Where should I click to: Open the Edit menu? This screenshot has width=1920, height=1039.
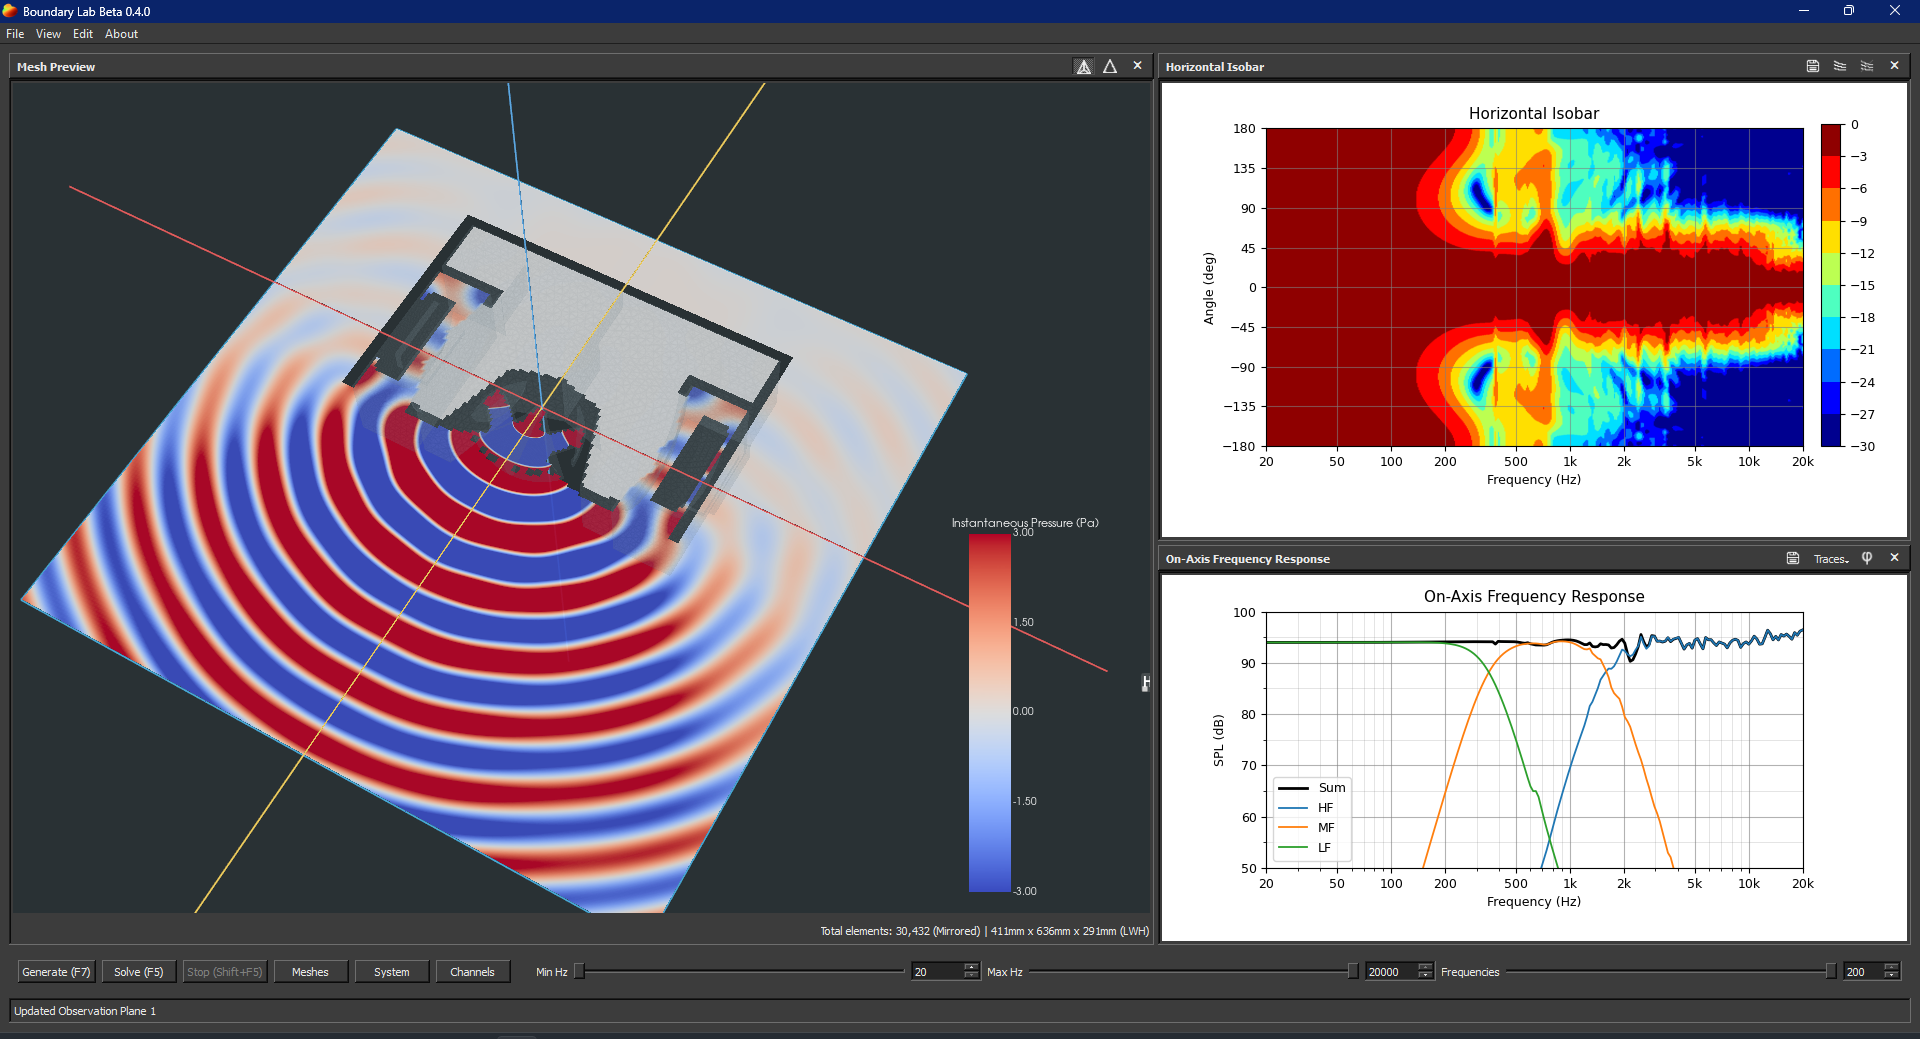point(83,34)
